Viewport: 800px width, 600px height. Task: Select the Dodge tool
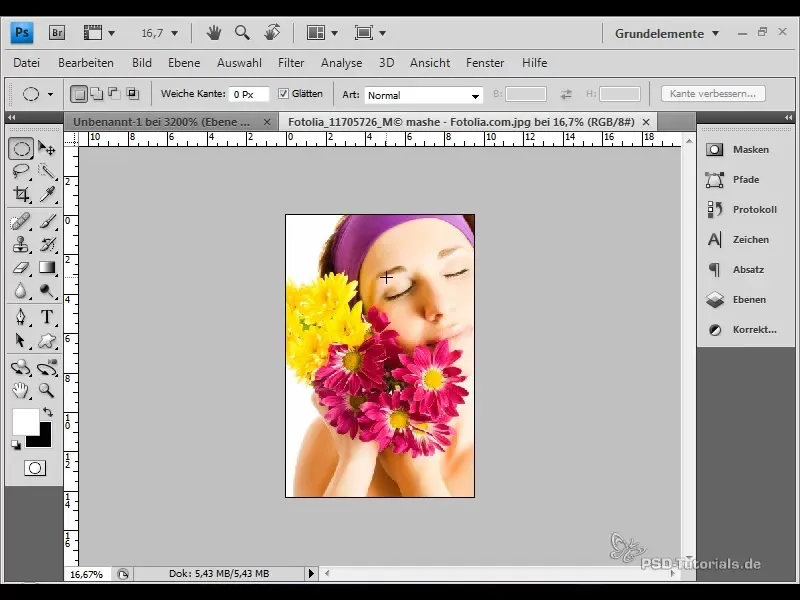[x=47, y=290]
